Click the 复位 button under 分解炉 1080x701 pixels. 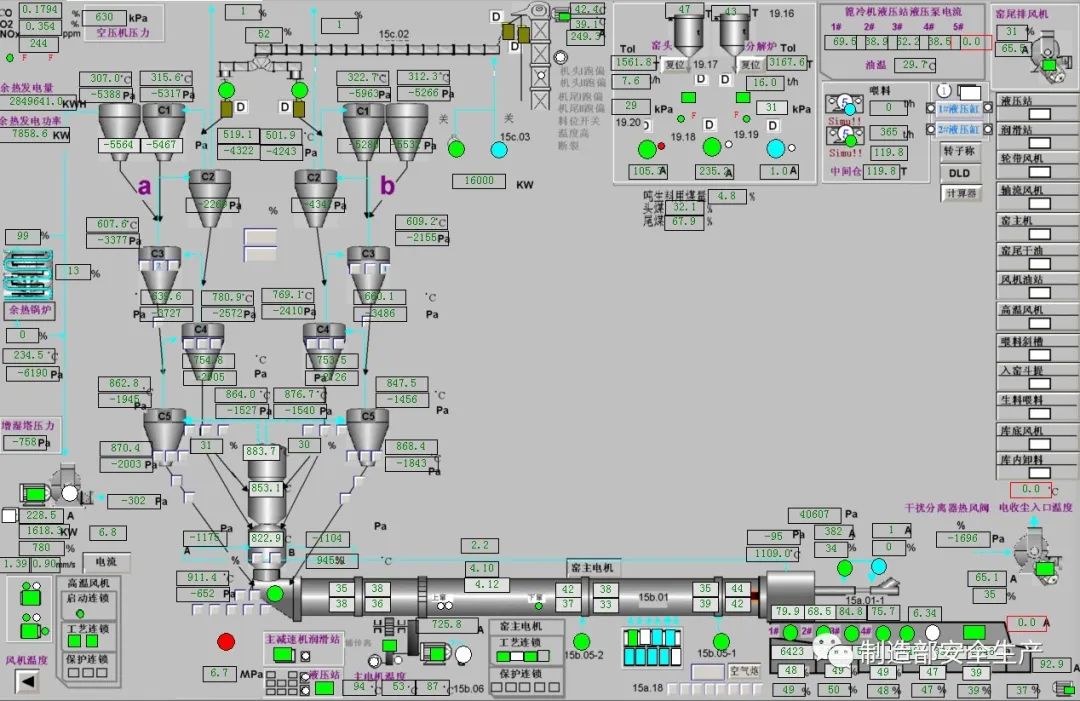[750, 65]
